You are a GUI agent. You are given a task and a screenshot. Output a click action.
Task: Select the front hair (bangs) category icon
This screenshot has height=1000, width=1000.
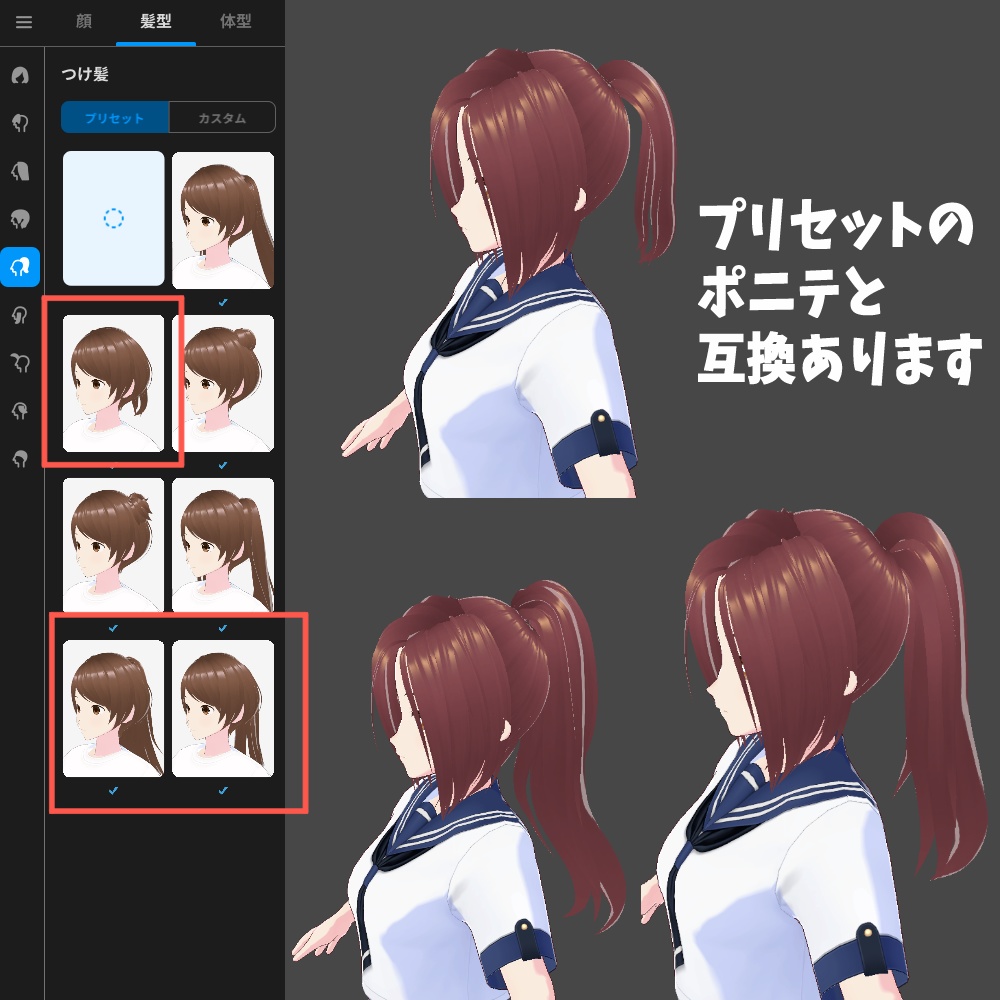(20, 120)
